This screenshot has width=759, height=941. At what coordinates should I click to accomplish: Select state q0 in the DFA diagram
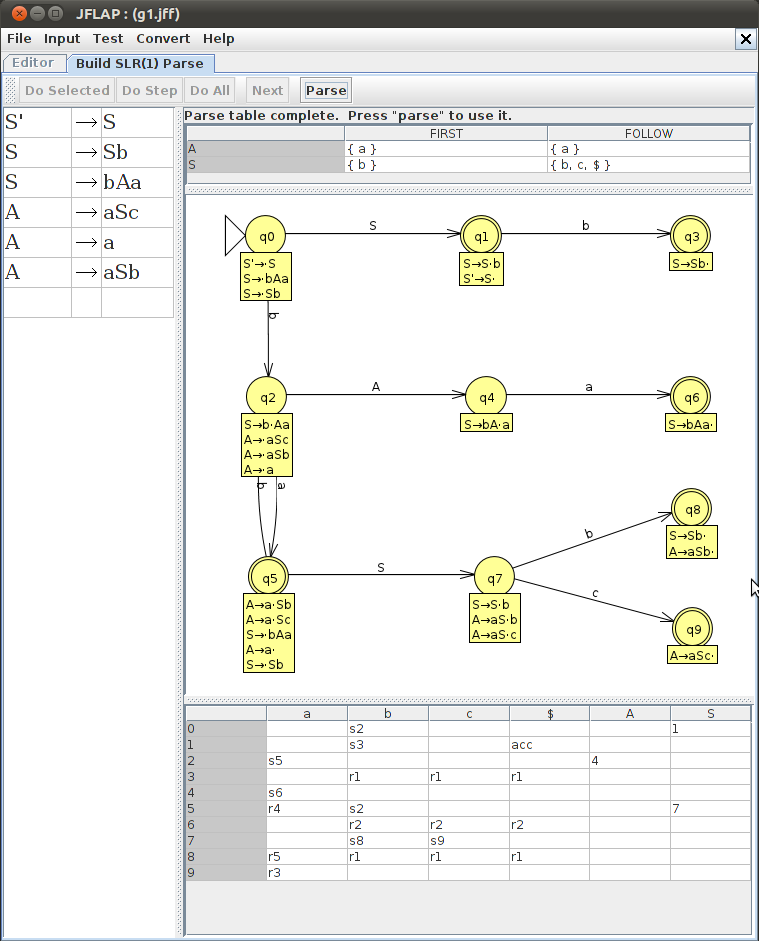(267, 236)
